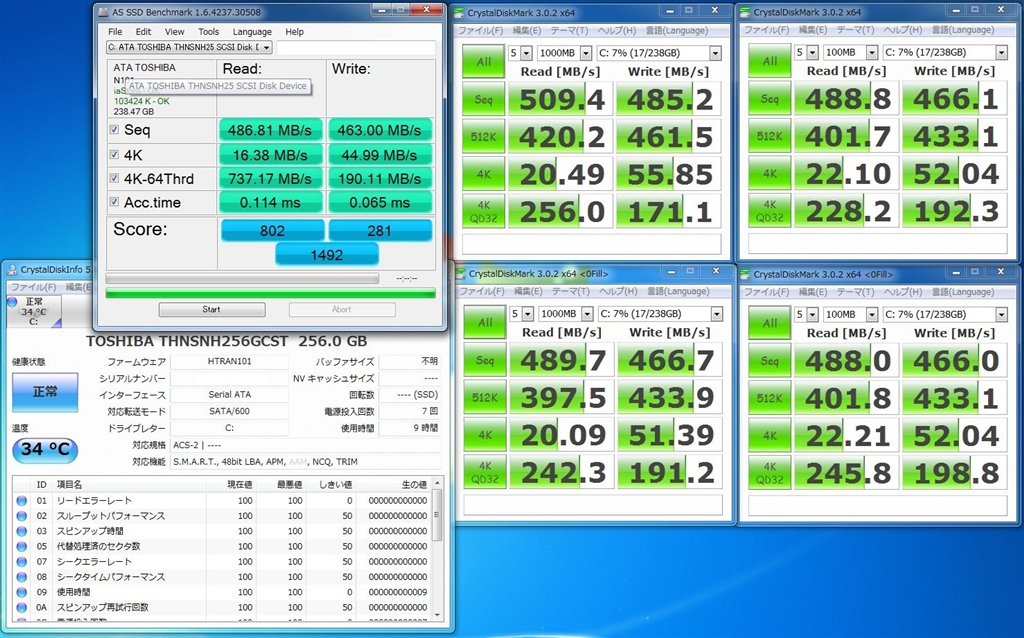Click the status icon next to 使用時間 attribute row
Screen dimensions: 1024x638
coord(21,592)
